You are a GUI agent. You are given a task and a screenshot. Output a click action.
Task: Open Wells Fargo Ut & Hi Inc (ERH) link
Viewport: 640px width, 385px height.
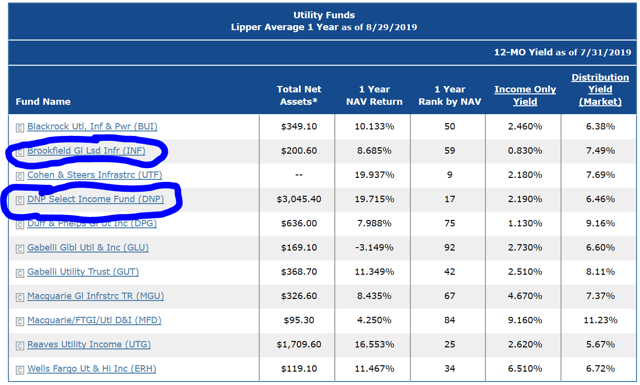(92, 369)
